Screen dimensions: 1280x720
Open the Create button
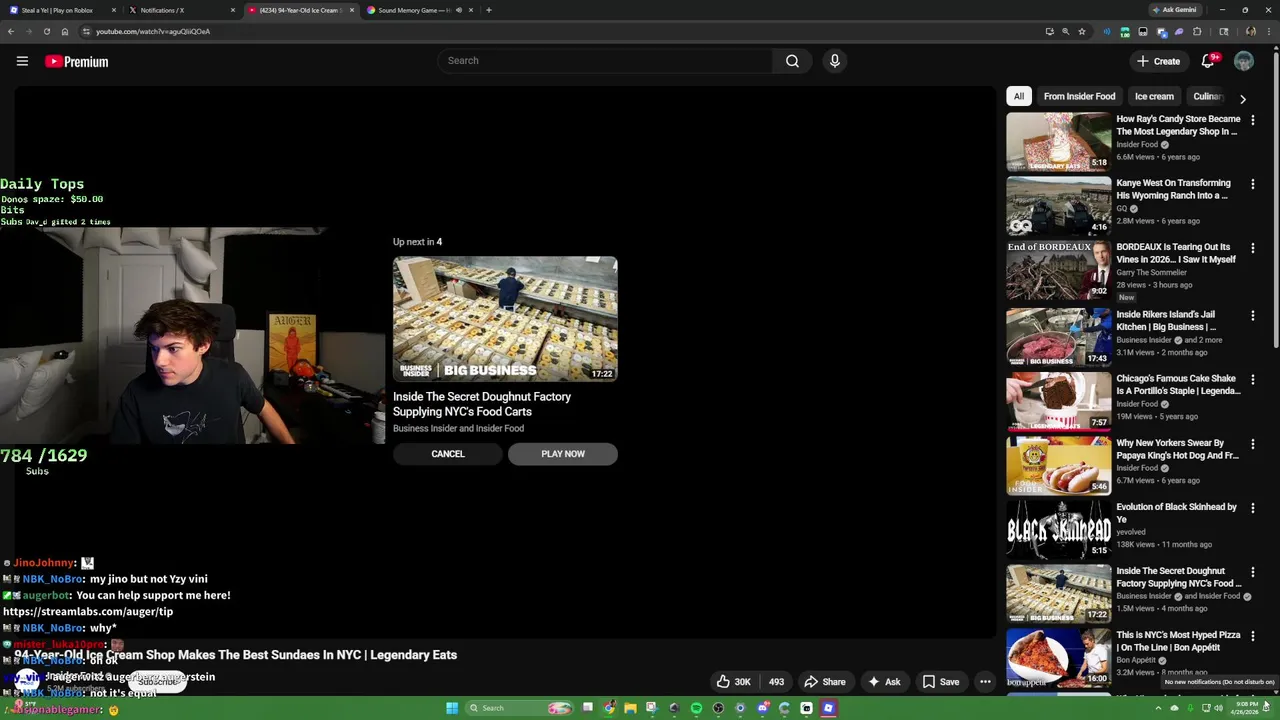1158,61
